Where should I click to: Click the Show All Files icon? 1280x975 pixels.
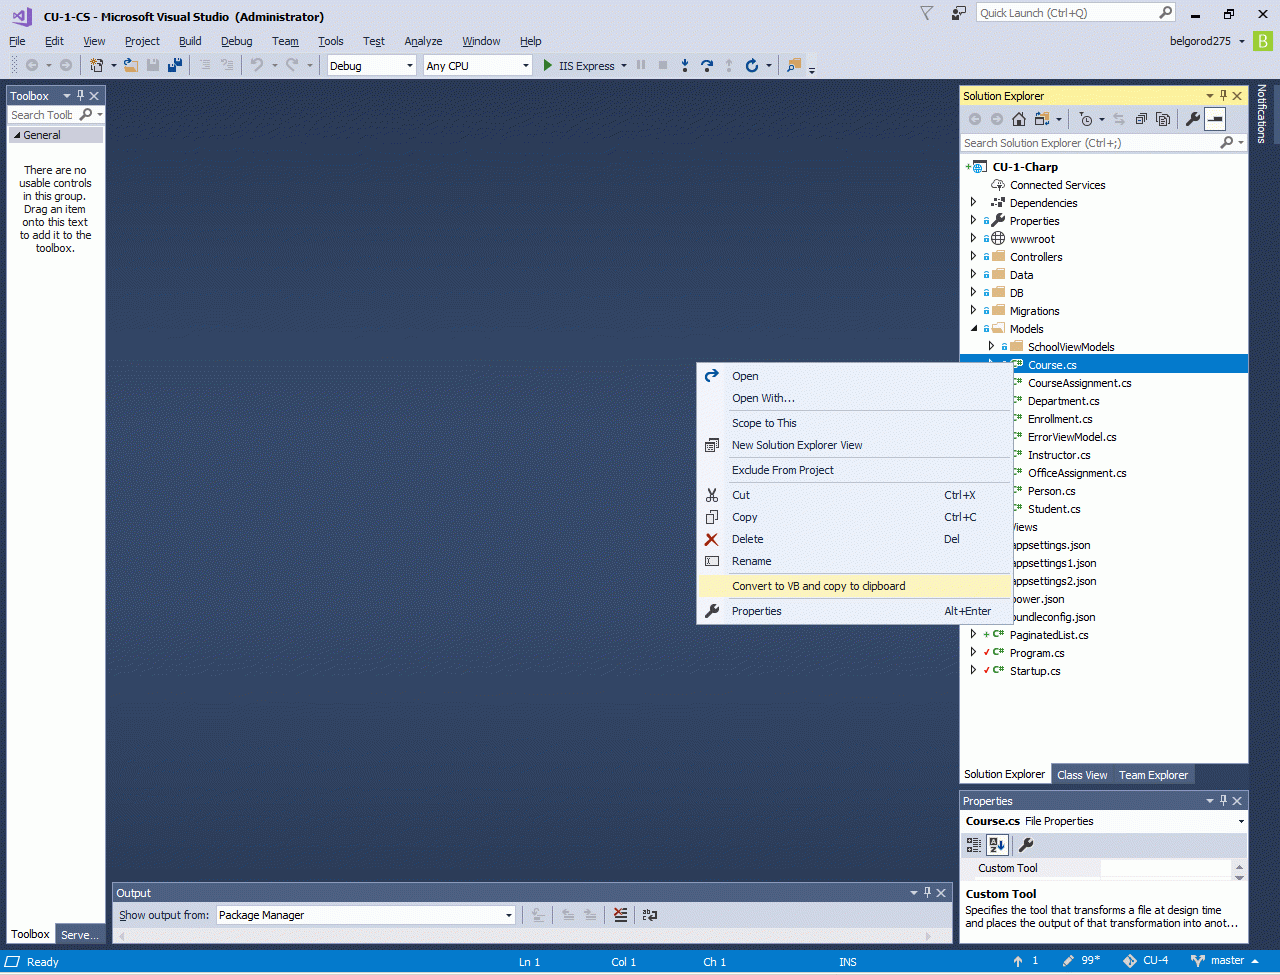tap(1163, 119)
